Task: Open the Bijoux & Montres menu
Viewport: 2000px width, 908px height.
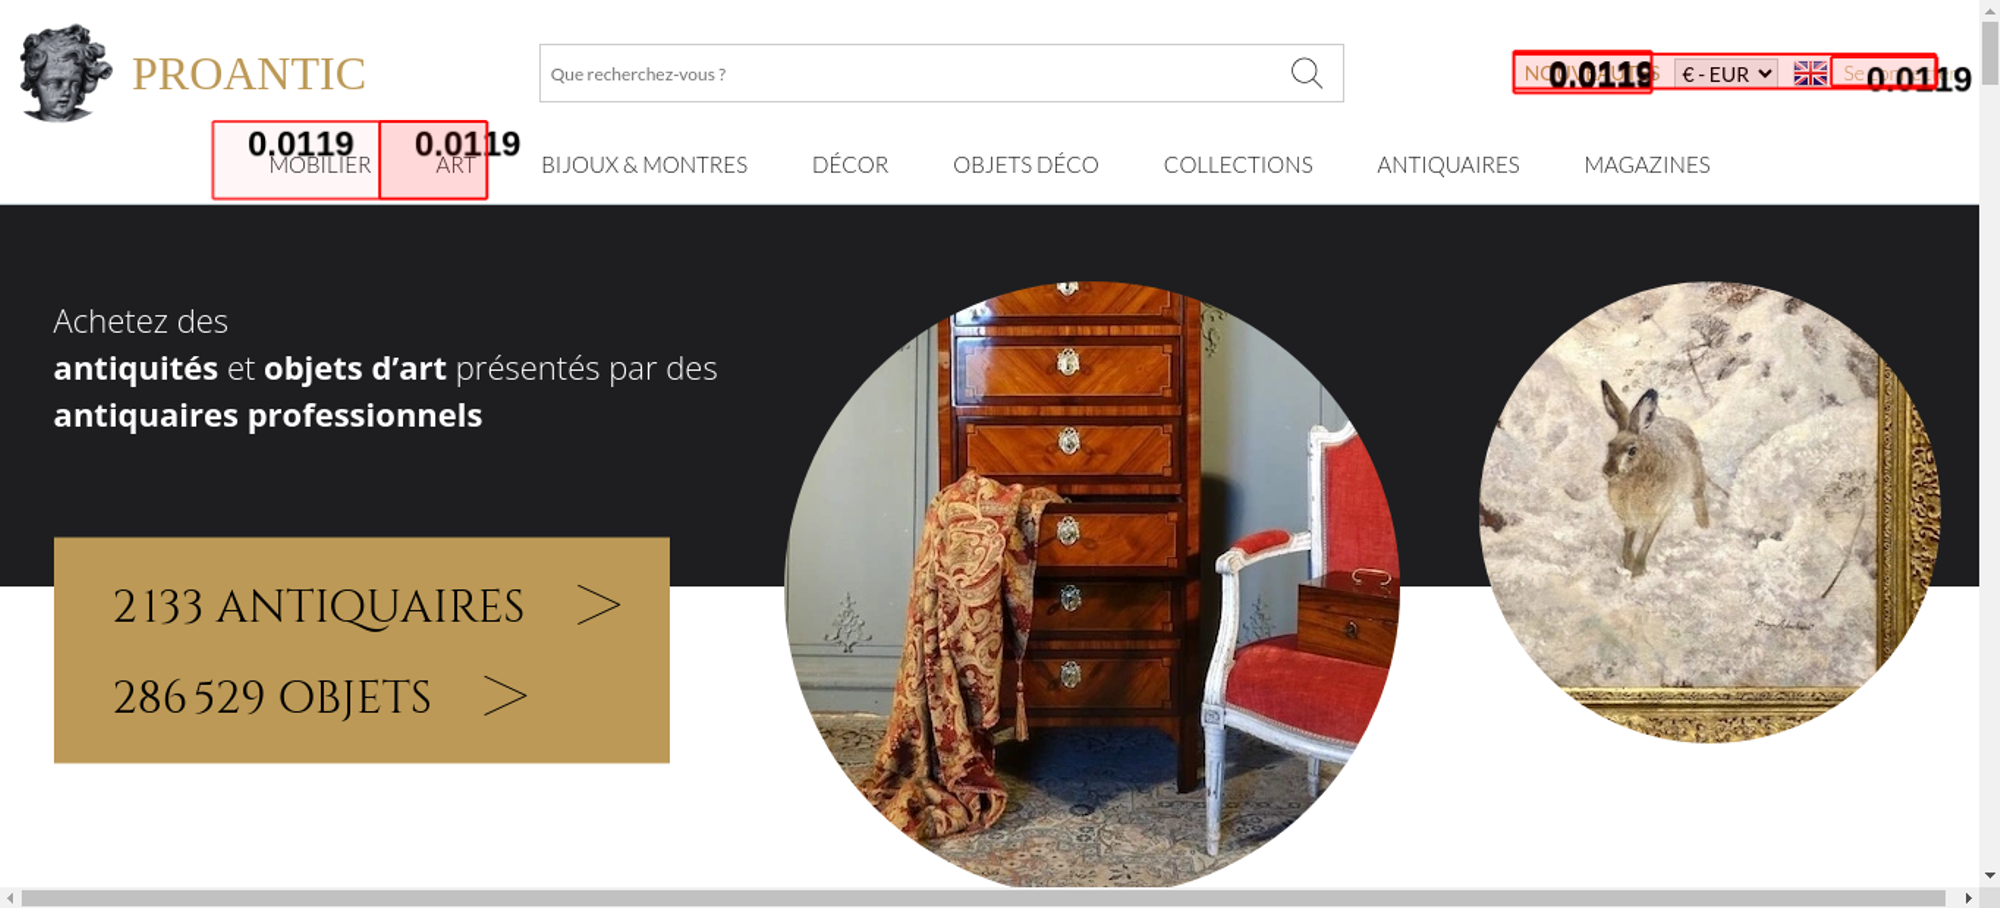Action: (x=644, y=165)
